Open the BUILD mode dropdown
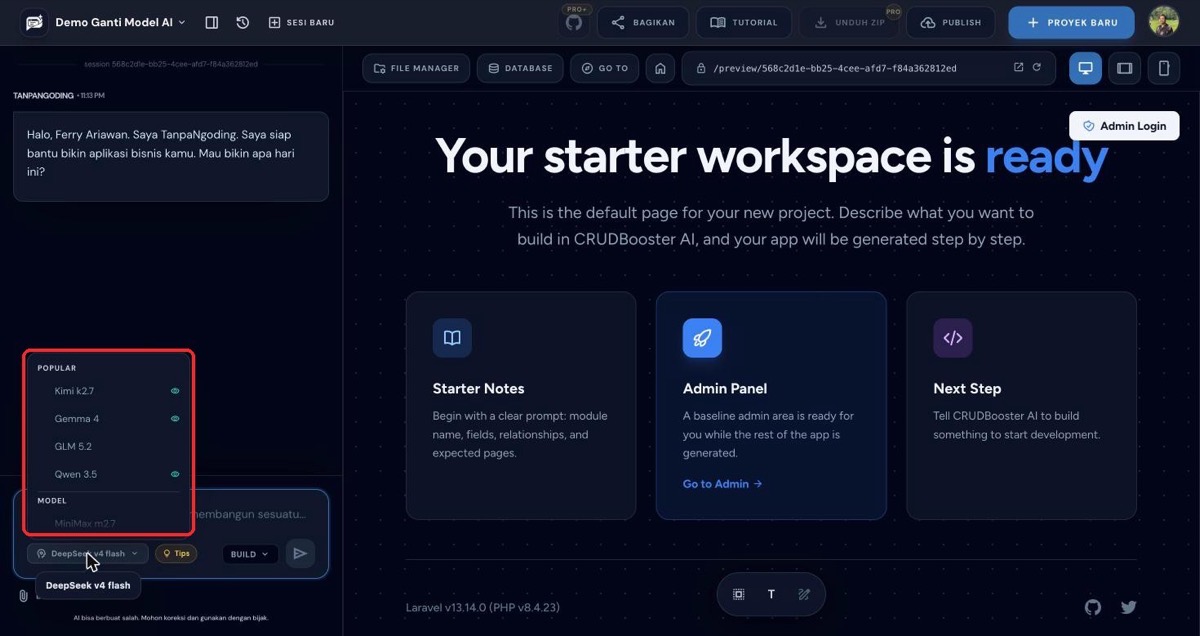The height and width of the screenshot is (636, 1200). click(x=250, y=554)
